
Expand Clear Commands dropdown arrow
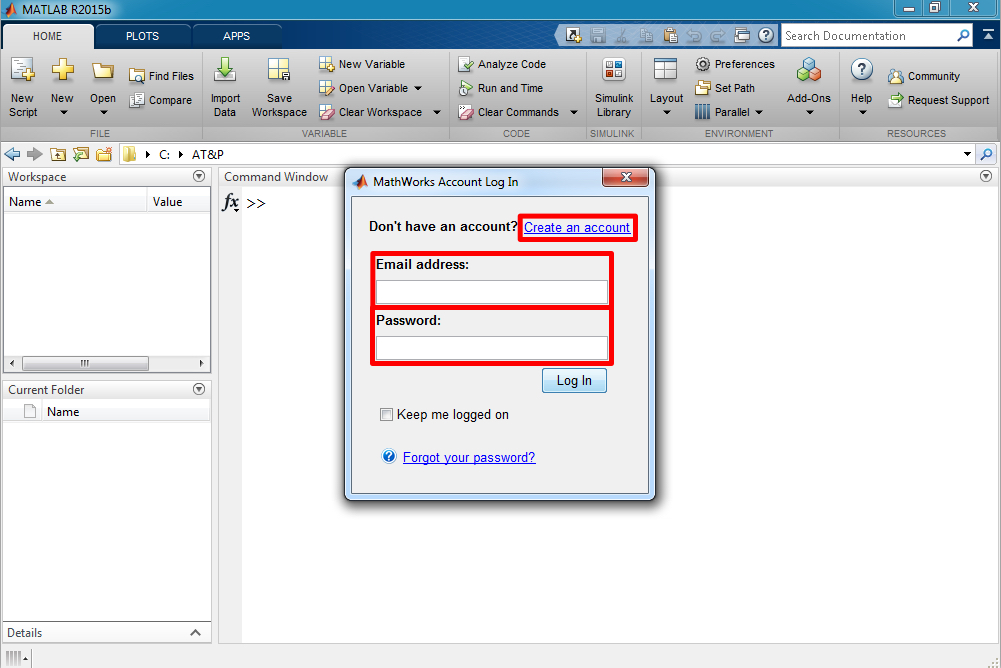pyautogui.click(x=573, y=112)
